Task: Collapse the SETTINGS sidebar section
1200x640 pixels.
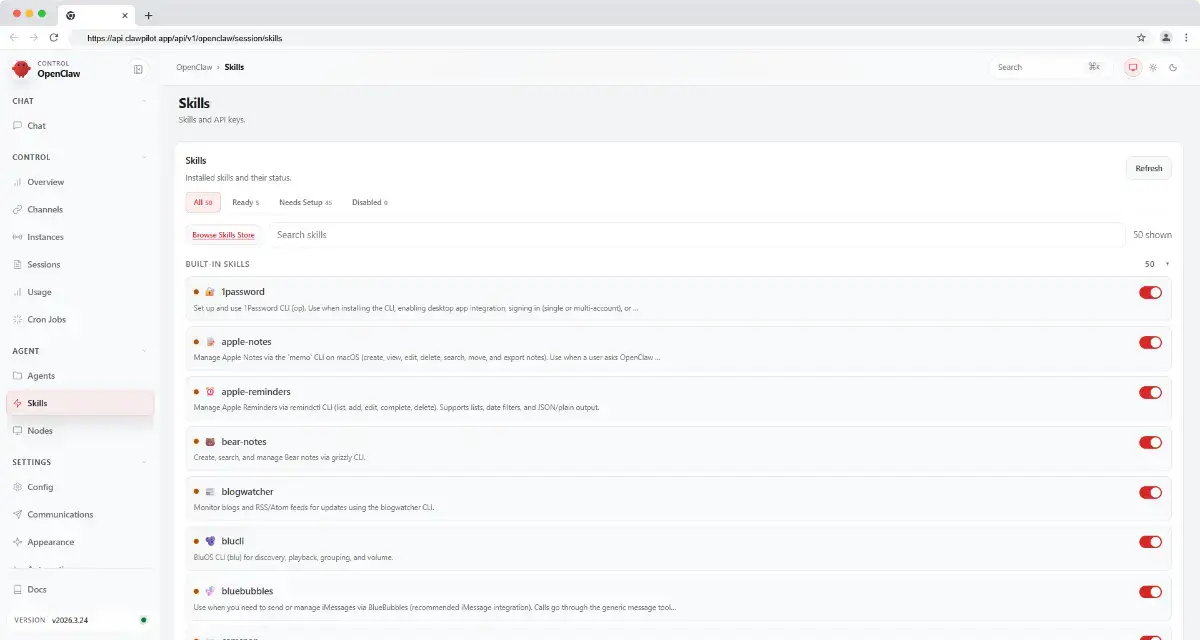Action: pos(144,462)
